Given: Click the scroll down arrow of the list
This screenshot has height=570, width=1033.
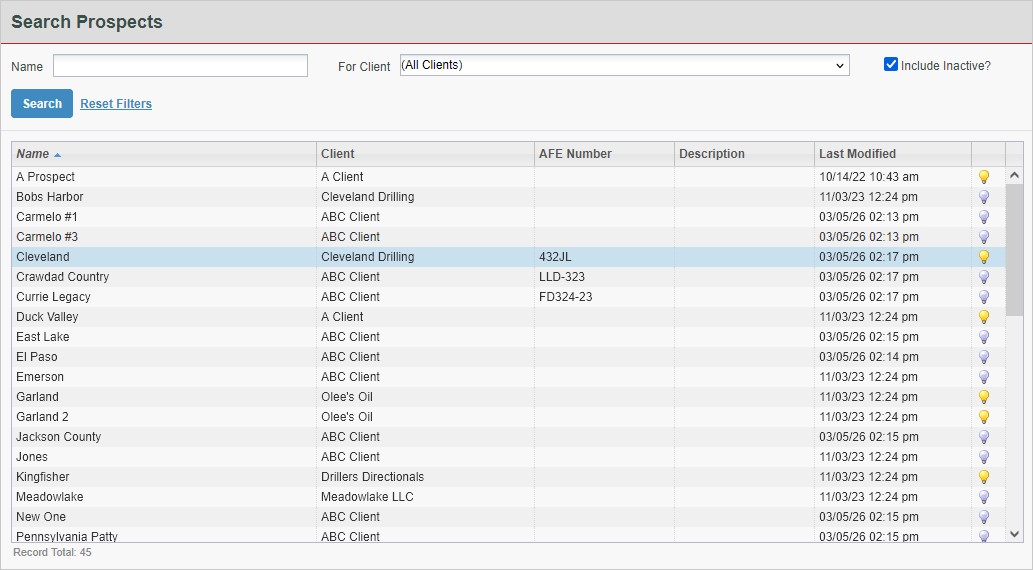Looking at the screenshot, I should tap(1014, 535).
